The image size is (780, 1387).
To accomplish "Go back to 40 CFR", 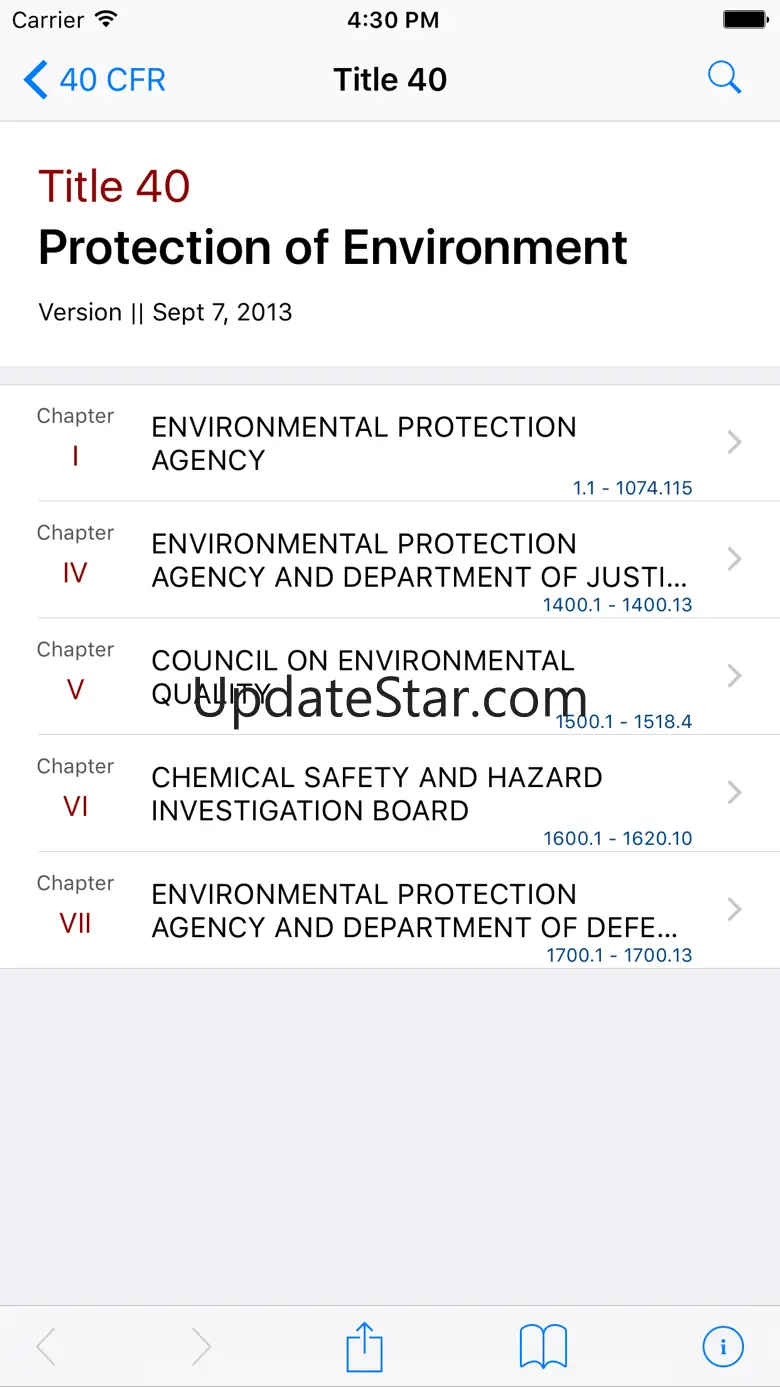I will [x=95, y=80].
